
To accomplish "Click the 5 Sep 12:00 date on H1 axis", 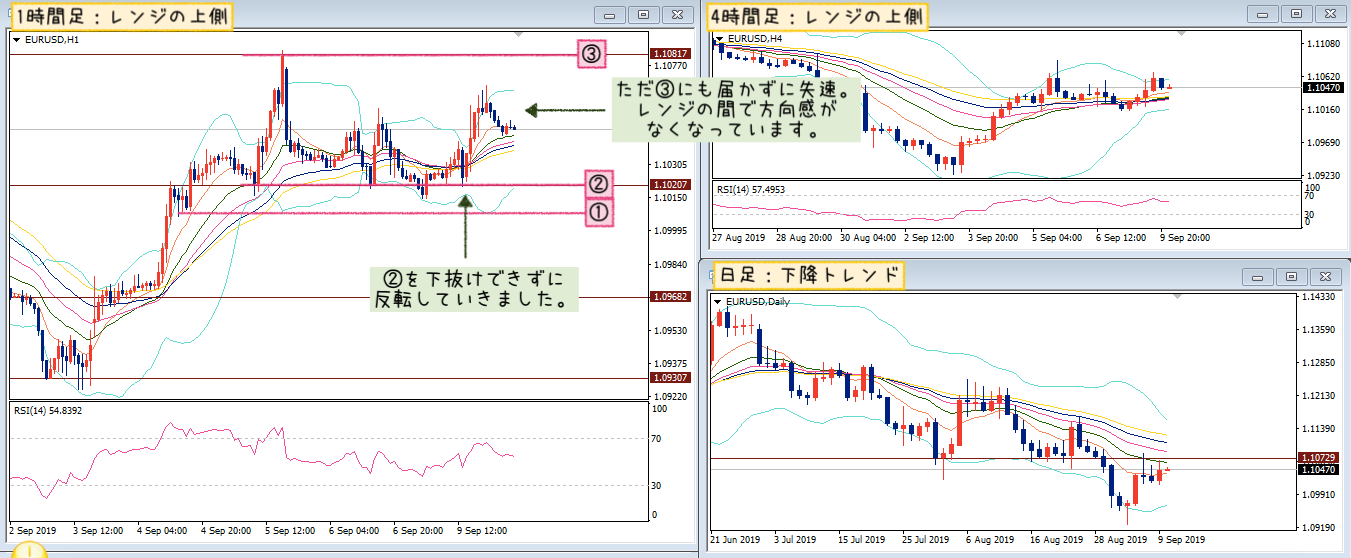I will 289,530.
